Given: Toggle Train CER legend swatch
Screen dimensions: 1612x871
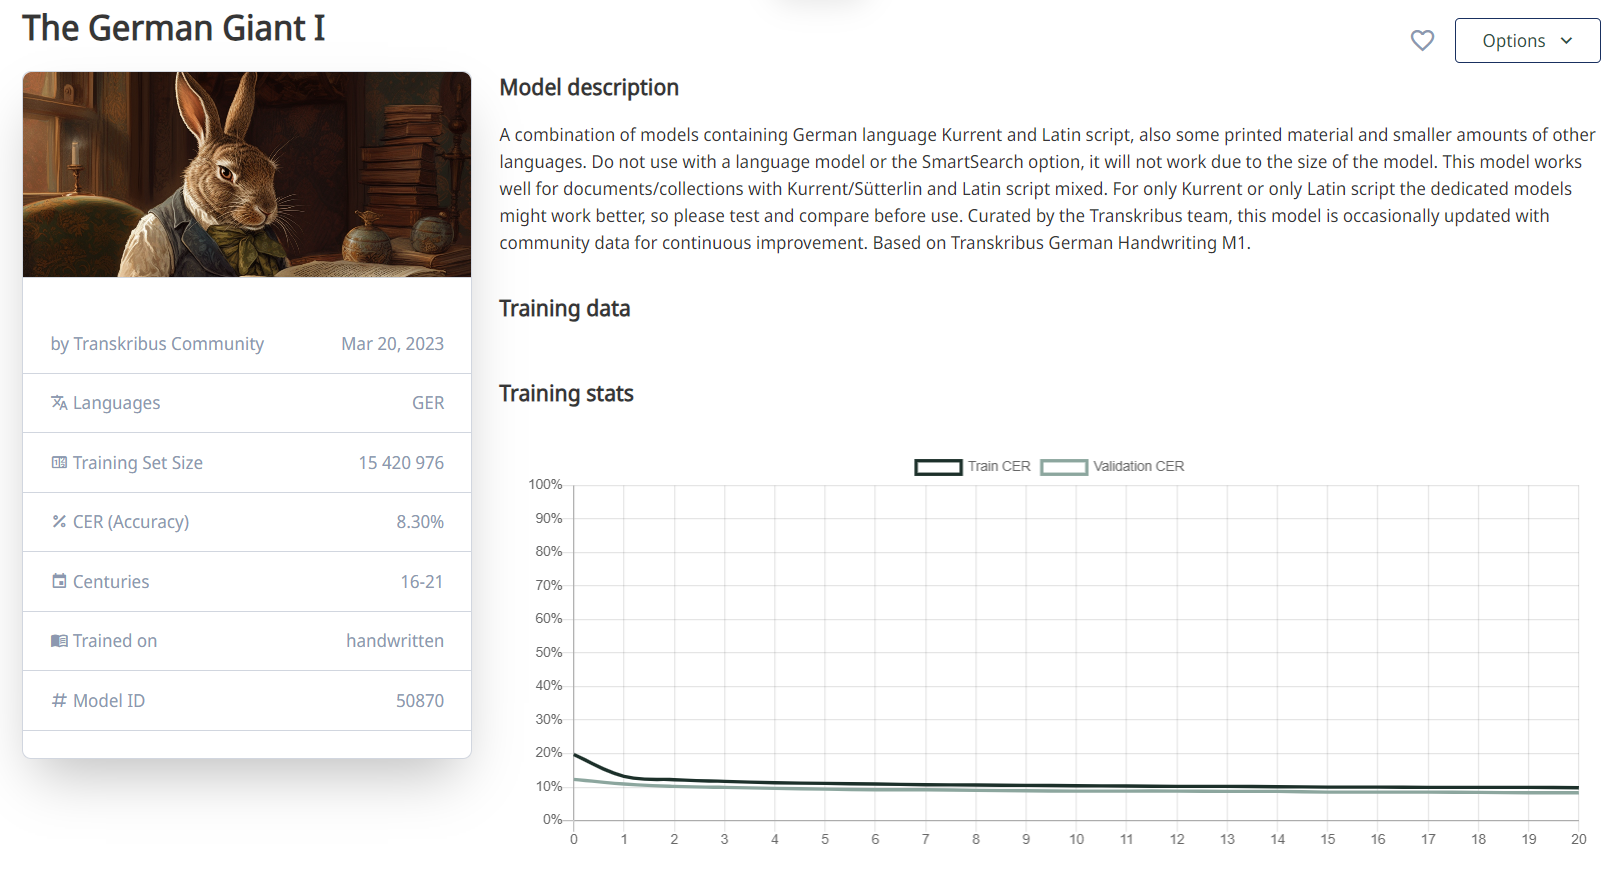Looking at the screenshot, I should click(938, 467).
